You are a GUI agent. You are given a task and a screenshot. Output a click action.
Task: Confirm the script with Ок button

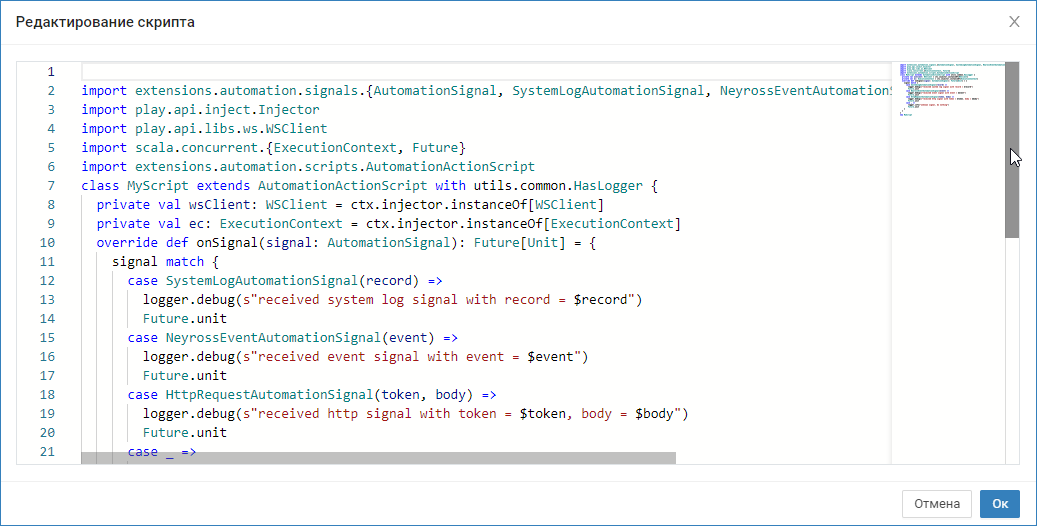tap(999, 504)
